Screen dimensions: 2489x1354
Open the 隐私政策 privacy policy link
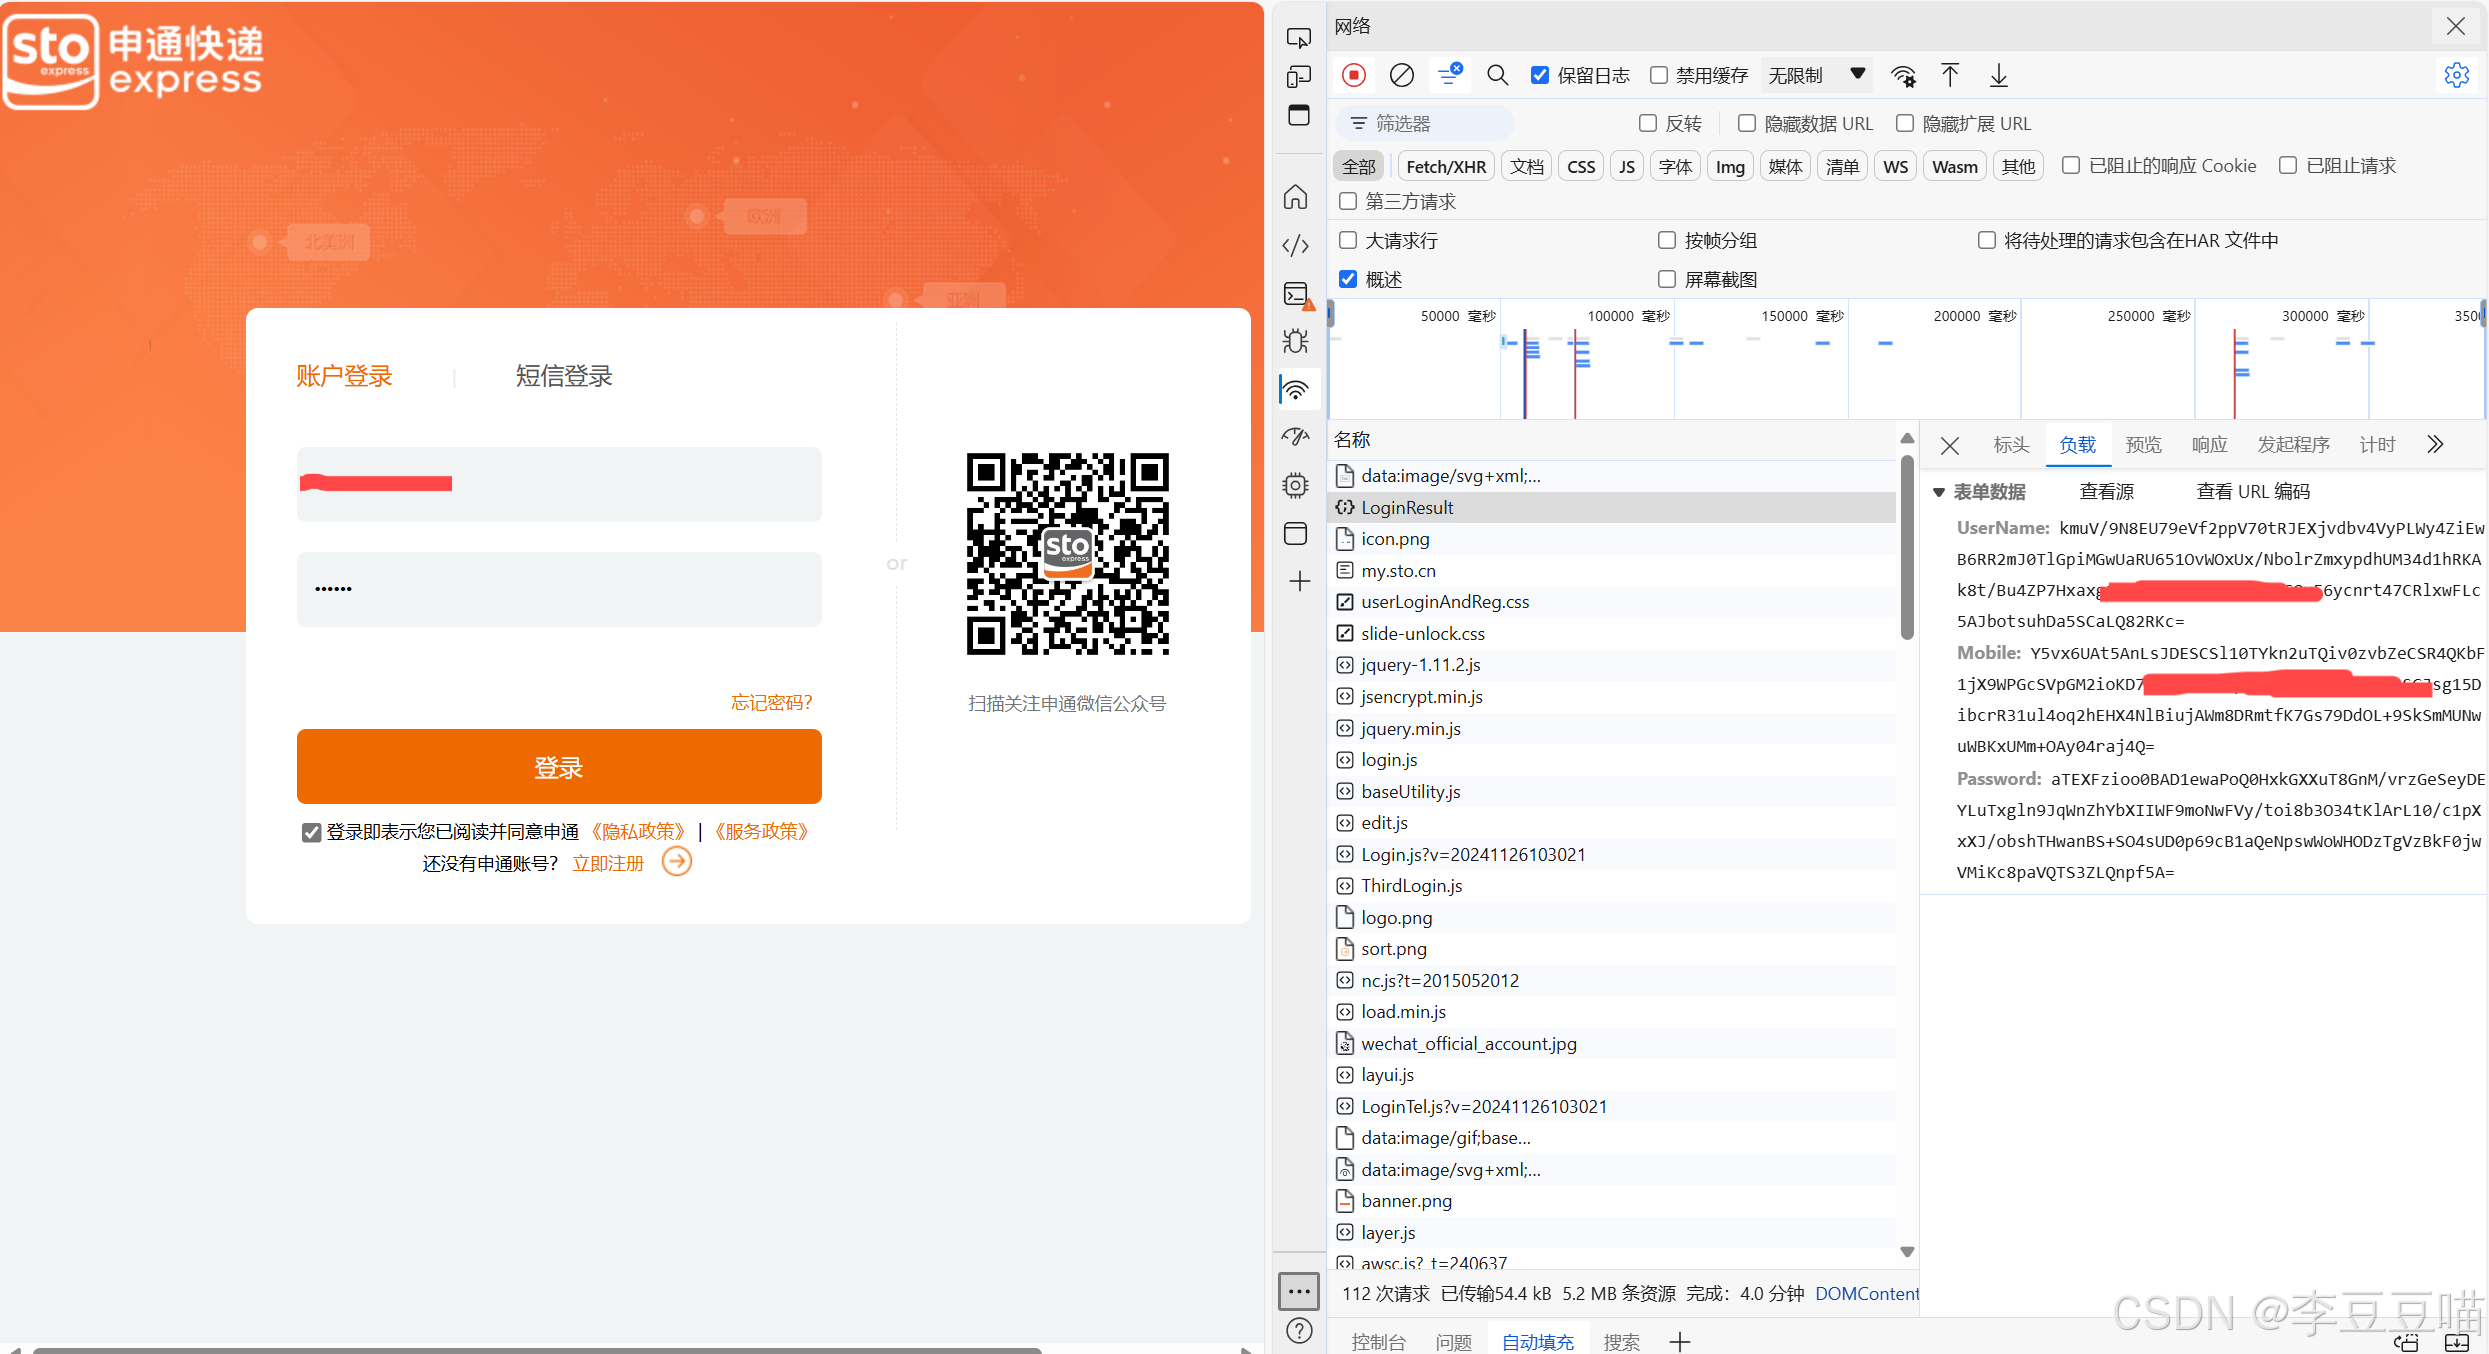[x=638, y=832]
